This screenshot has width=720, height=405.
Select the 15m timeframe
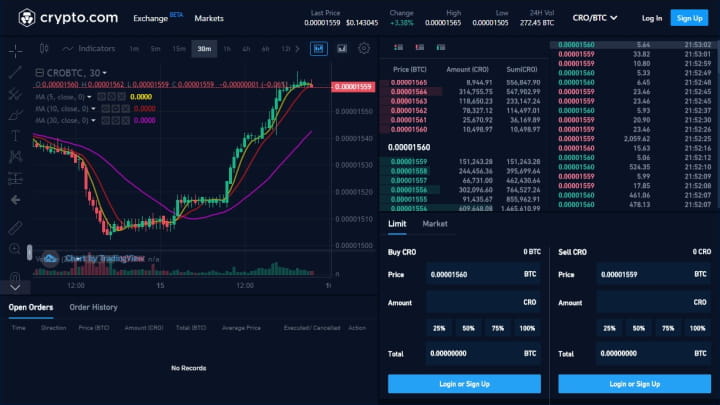tap(179, 48)
